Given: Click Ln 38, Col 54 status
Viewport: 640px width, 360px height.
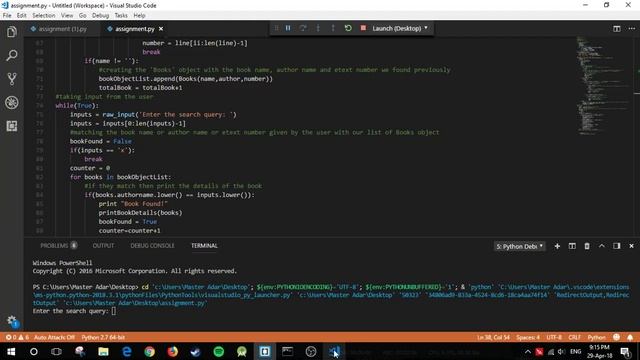Looking at the screenshot, I should click(x=493, y=338).
